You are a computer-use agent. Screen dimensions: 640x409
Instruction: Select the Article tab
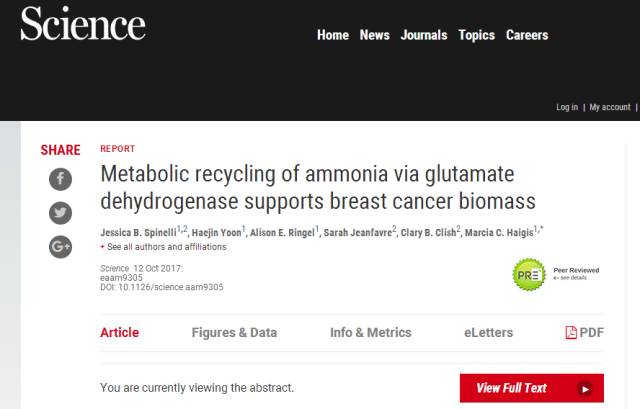tap(120, 333)
